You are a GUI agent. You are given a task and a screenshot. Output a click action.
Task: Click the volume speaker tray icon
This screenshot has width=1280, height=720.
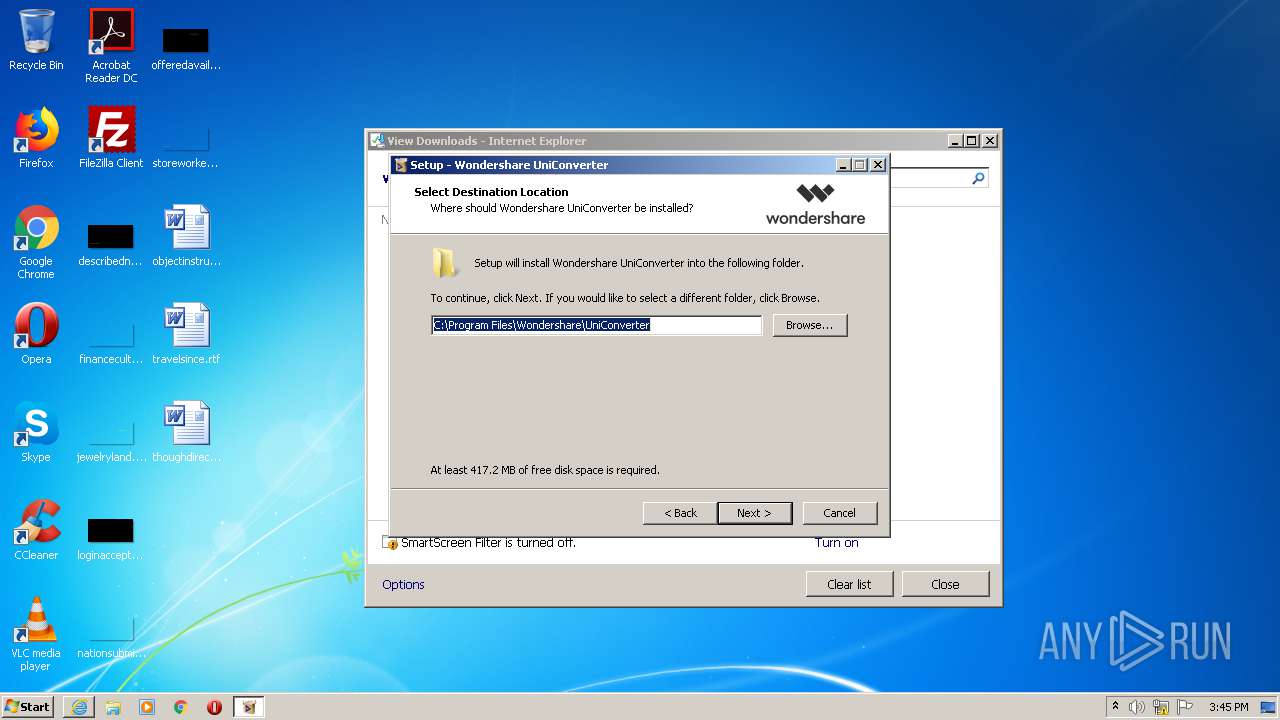pyautogui.click(x=1136, y=707)
